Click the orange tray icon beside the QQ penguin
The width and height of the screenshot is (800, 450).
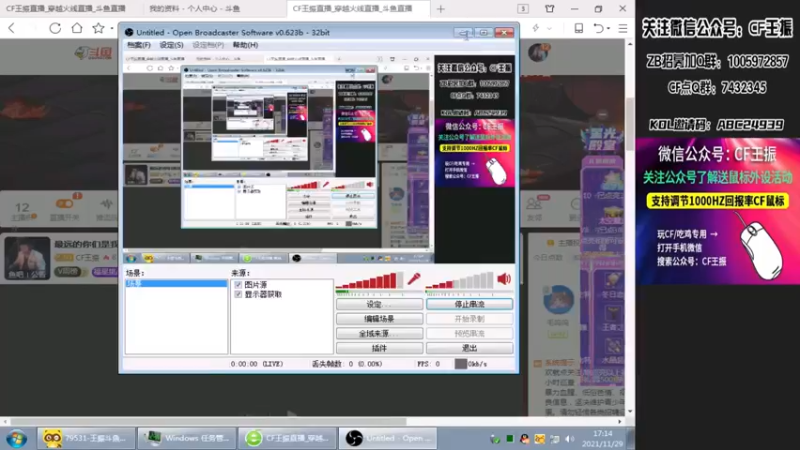pyautogui.click(x=539, y=439)
